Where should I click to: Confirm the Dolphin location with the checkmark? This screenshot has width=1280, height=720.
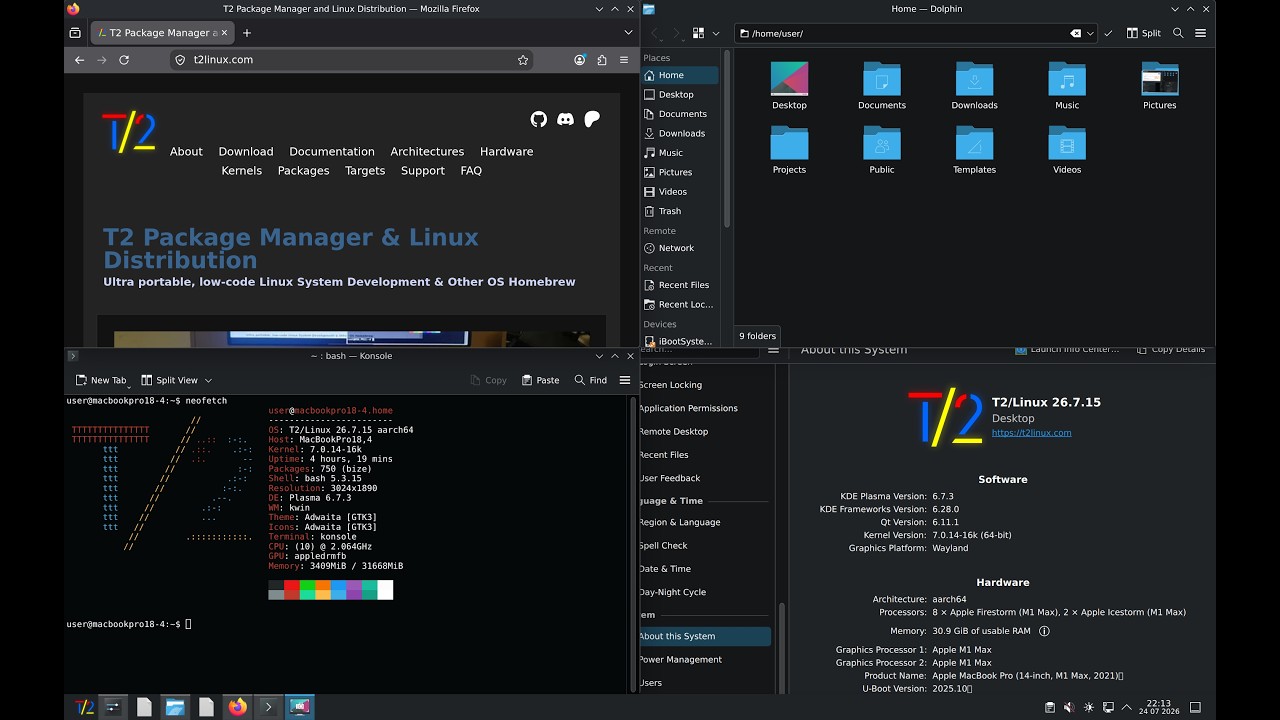[x=1108, y=33]
